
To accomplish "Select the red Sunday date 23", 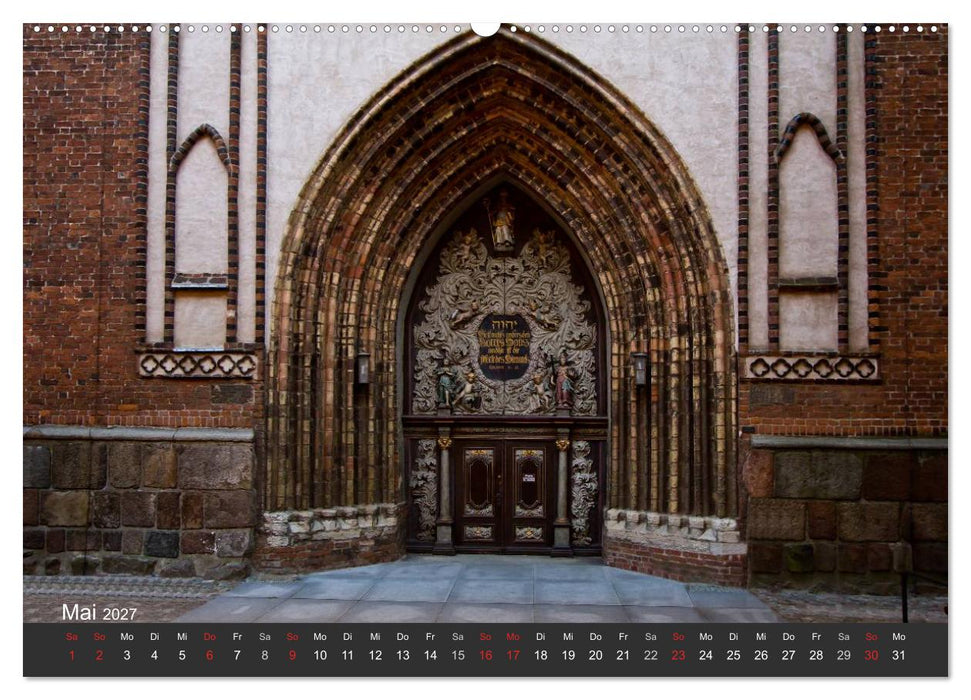I will pos(678,655).
